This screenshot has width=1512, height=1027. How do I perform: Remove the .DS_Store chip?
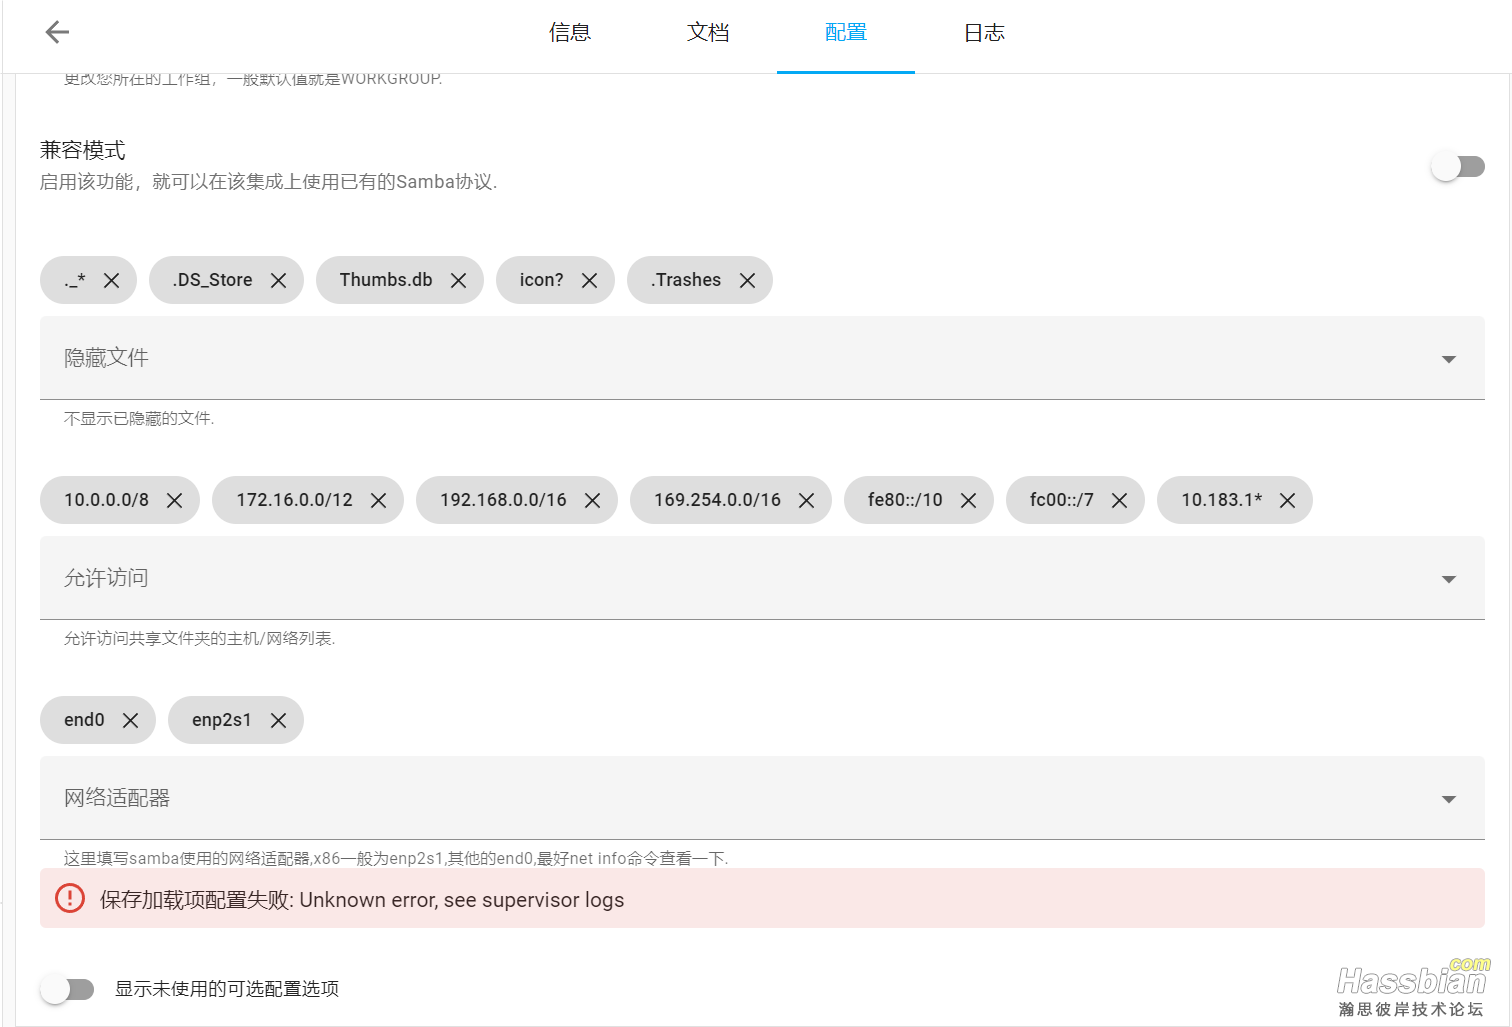click(x=279, y=281)
